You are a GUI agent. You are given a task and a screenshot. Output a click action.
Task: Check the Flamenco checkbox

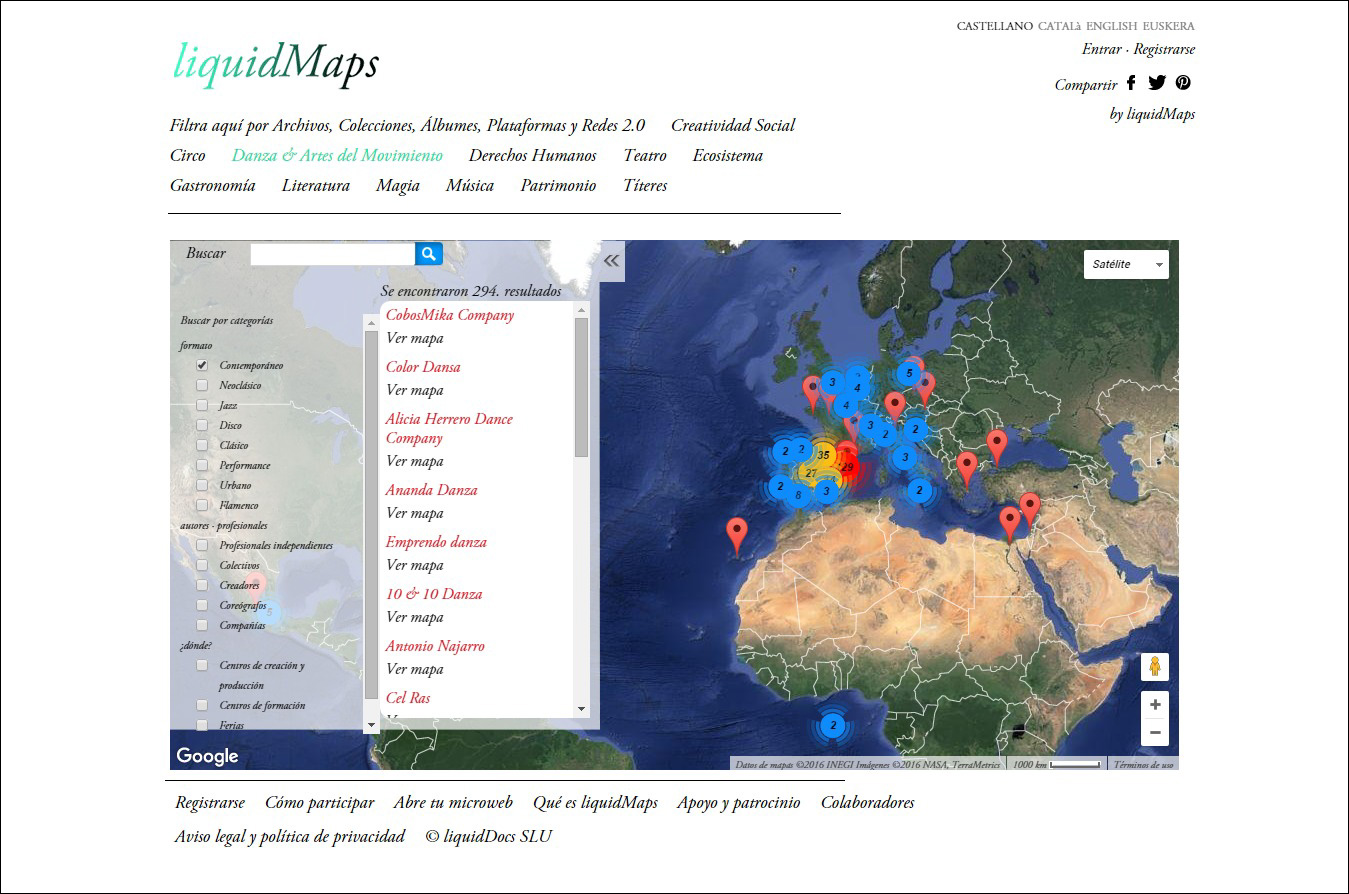click(202, 505)
